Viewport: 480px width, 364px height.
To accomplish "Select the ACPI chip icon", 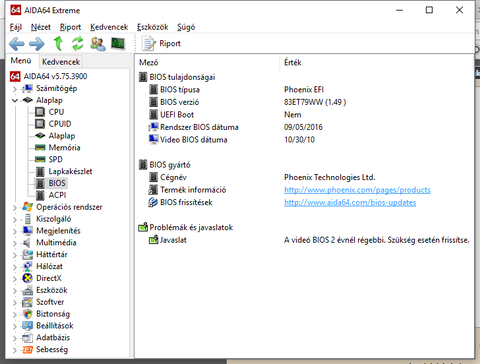I will pos(40,195).
